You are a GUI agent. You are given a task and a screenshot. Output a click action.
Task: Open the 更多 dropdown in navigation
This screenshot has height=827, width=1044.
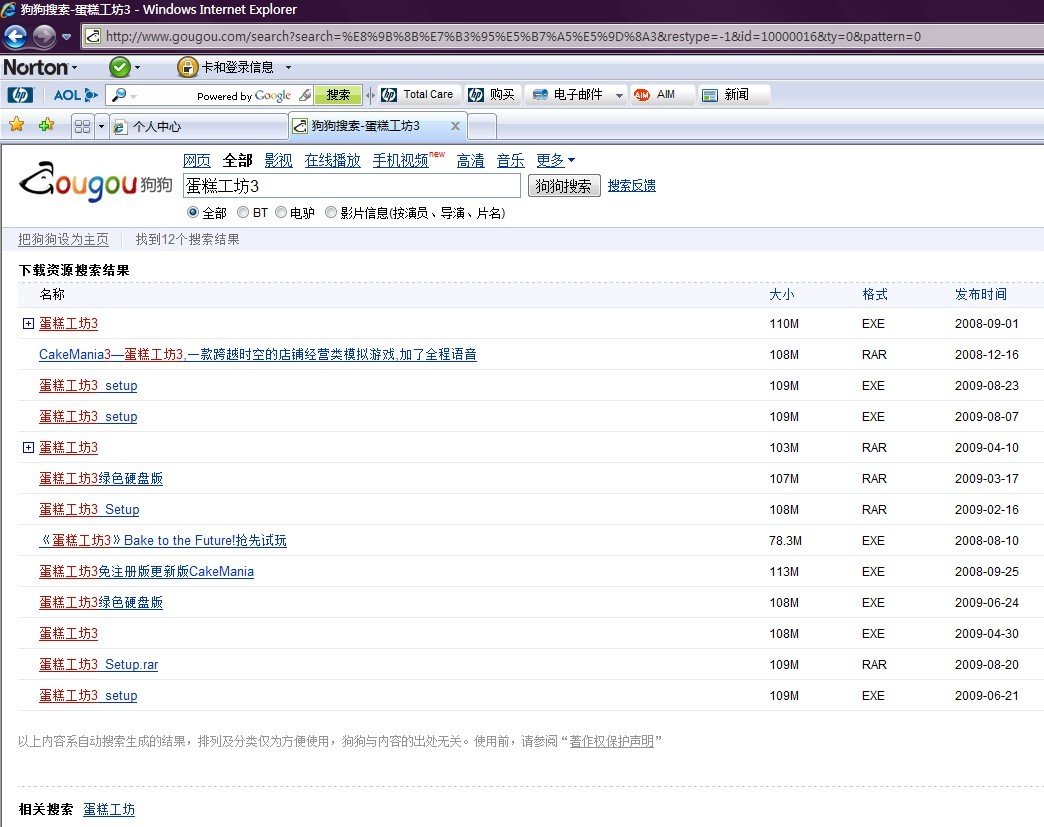pos(556,161)
